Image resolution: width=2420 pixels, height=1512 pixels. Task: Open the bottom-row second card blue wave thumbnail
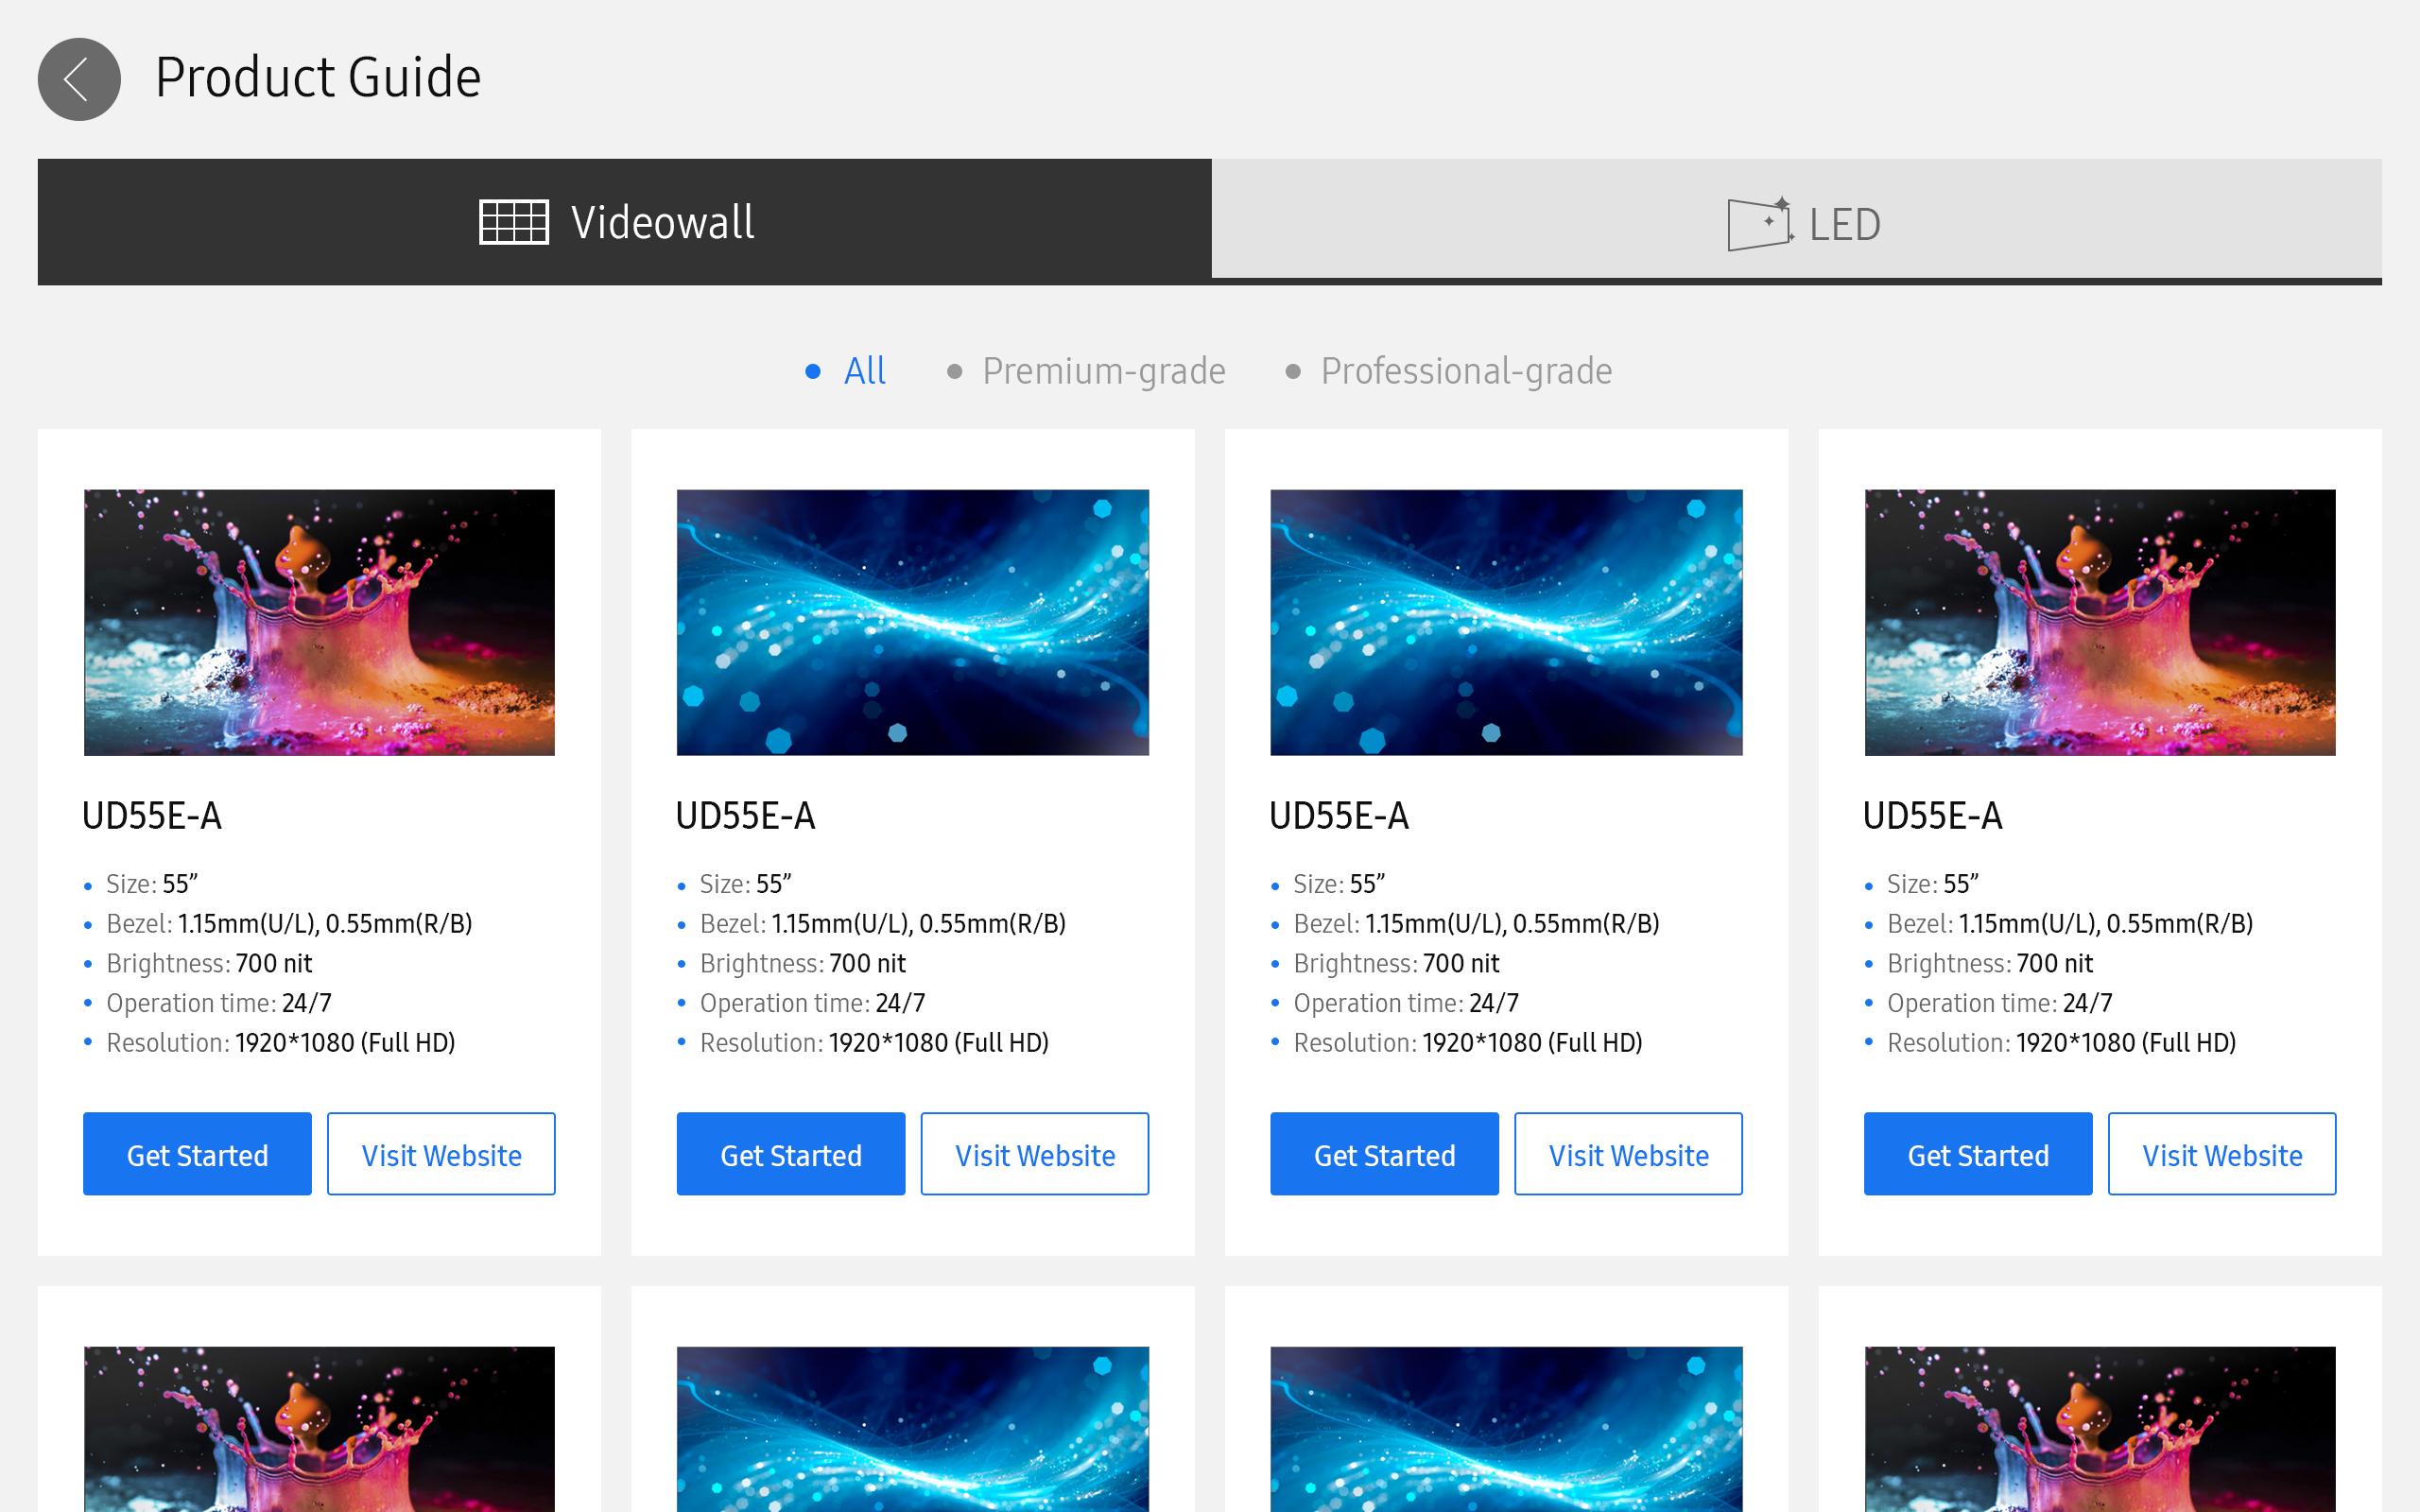tap(913, 1429)
